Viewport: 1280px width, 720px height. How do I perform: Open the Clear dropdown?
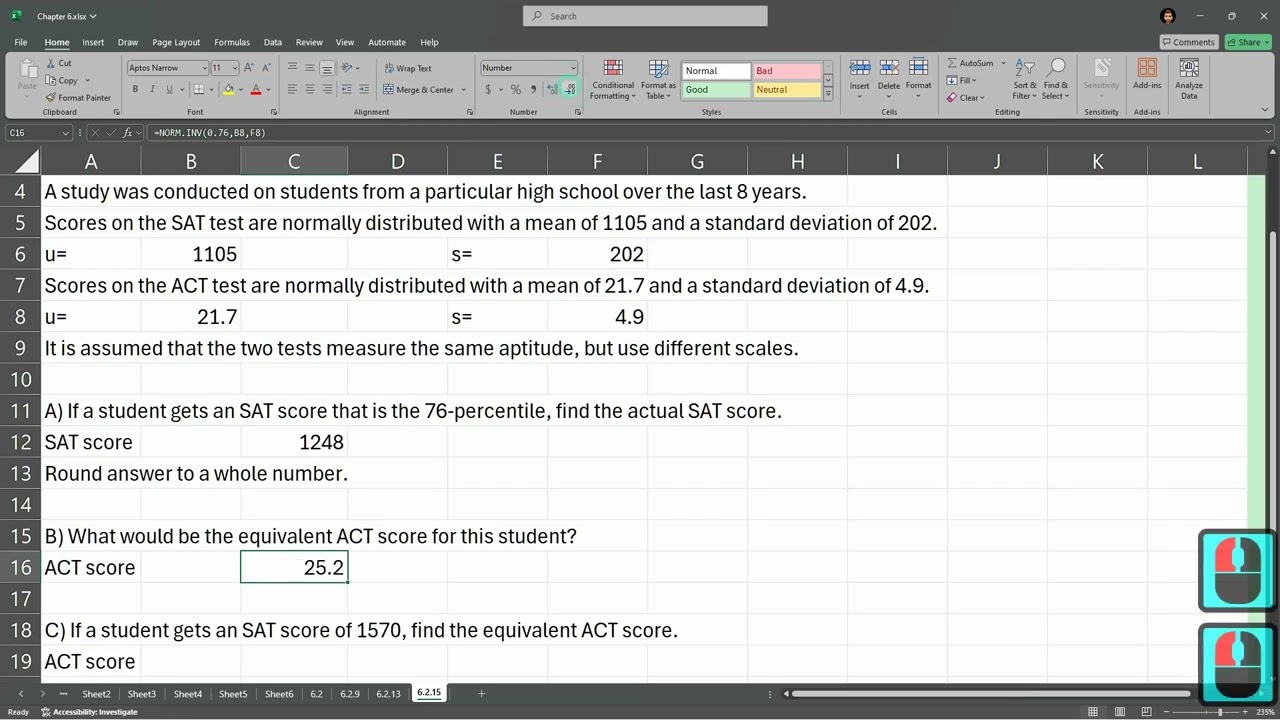tap(965, 98)
